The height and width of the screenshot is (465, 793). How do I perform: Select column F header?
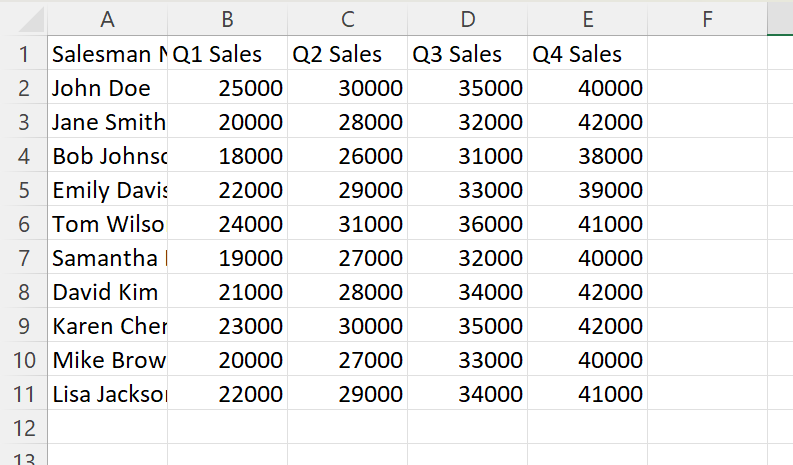[x=707, y=18]
